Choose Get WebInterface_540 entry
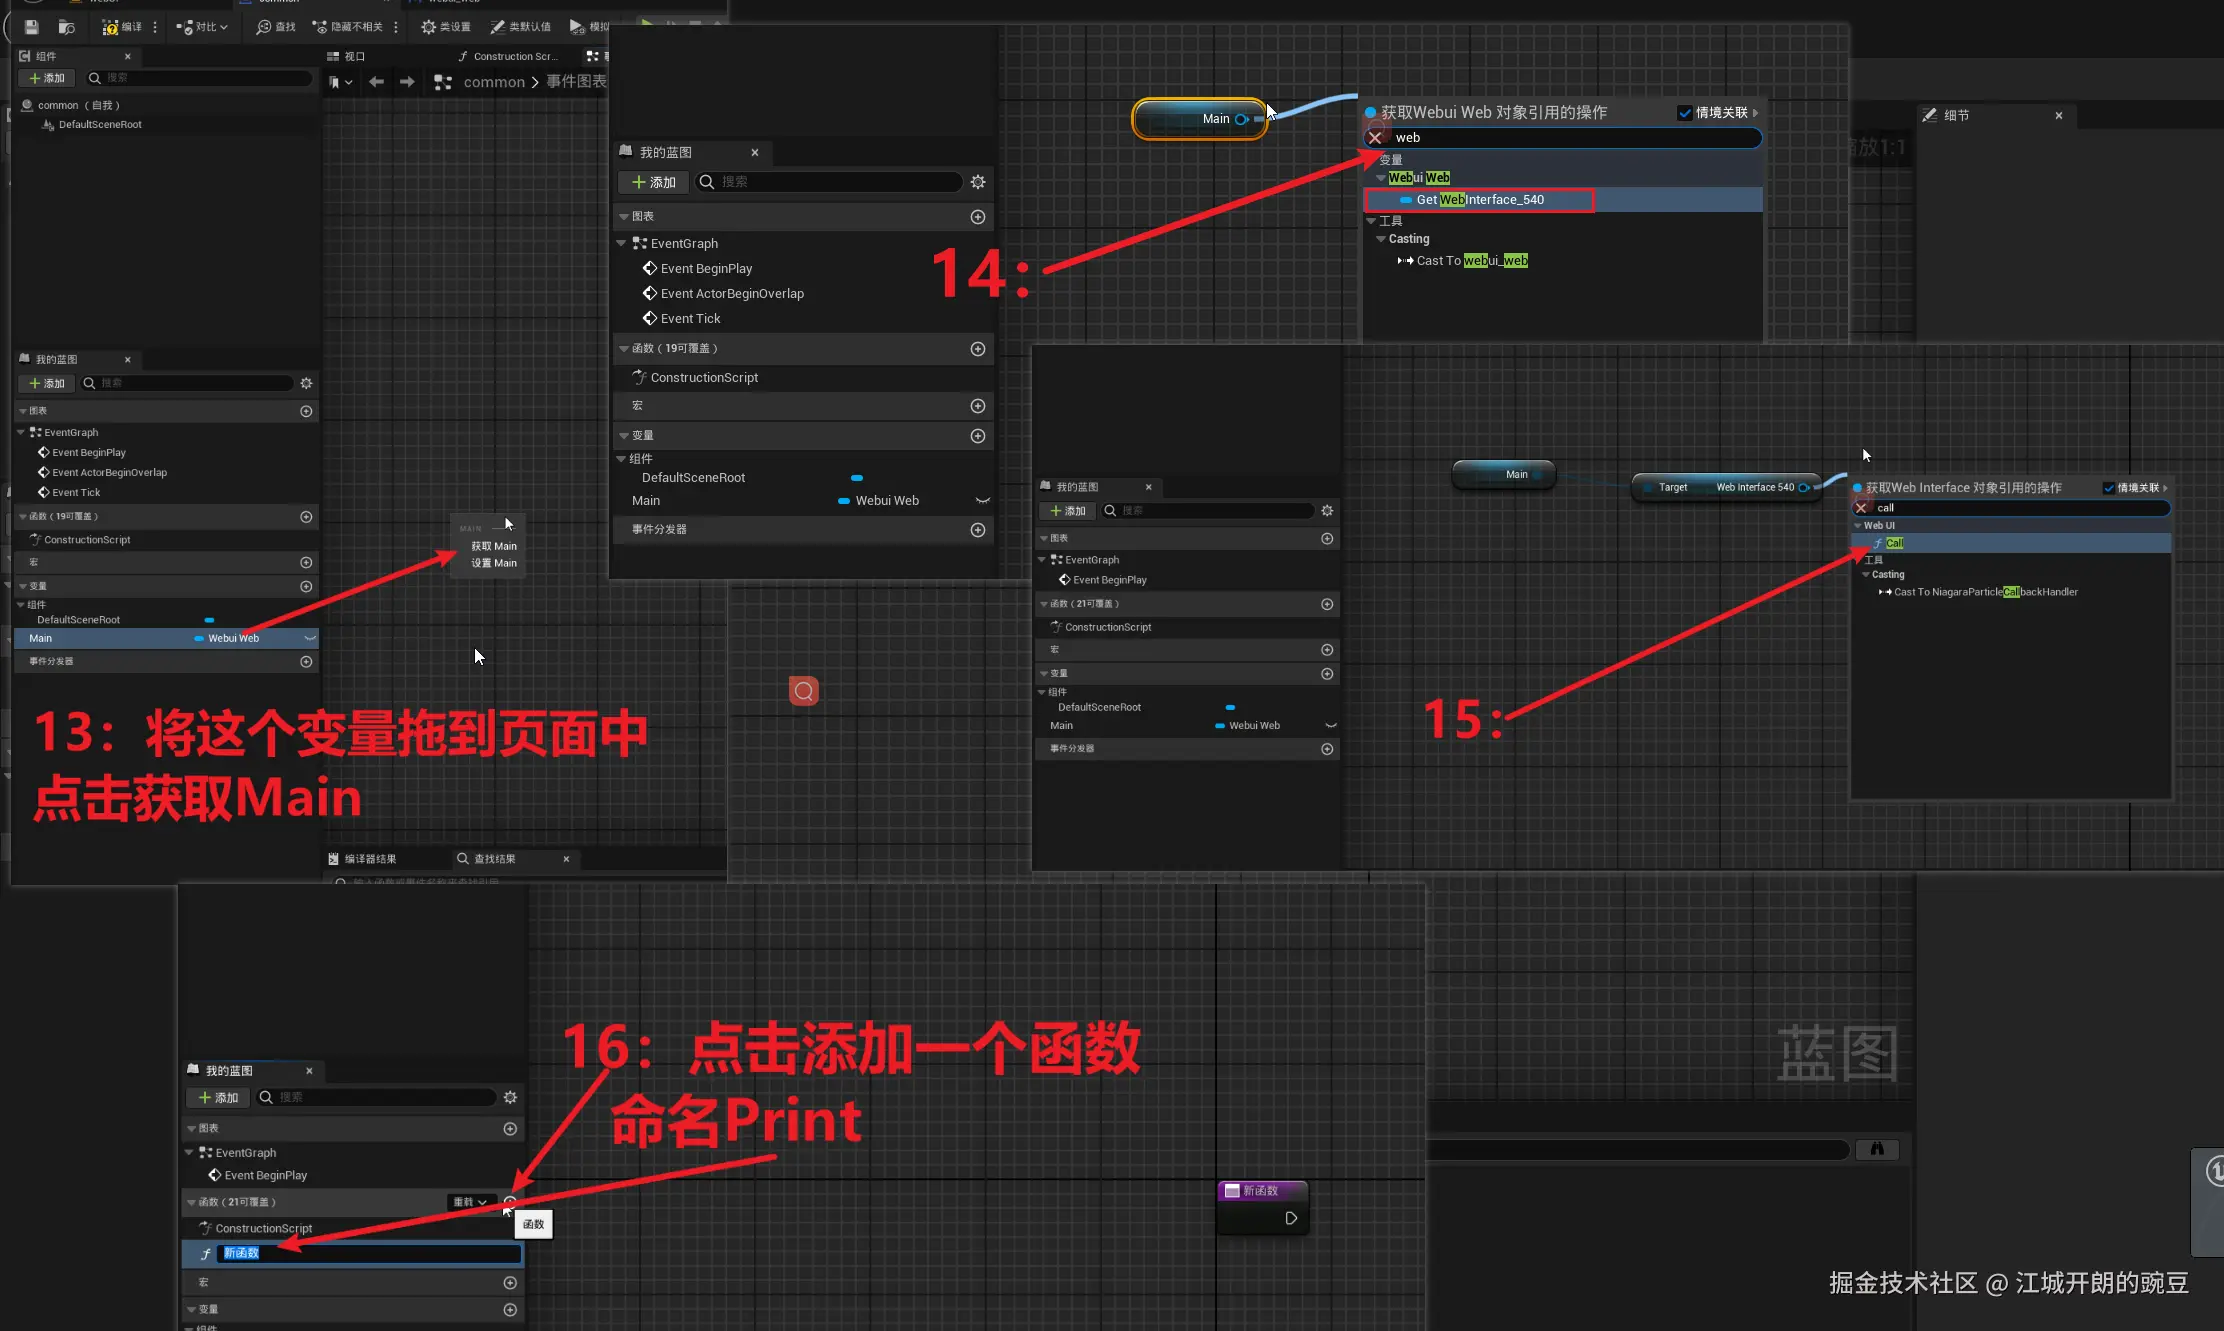Image resolution: width=2224 pixels, height=1331 pixels. click(x=1480, y=200)
